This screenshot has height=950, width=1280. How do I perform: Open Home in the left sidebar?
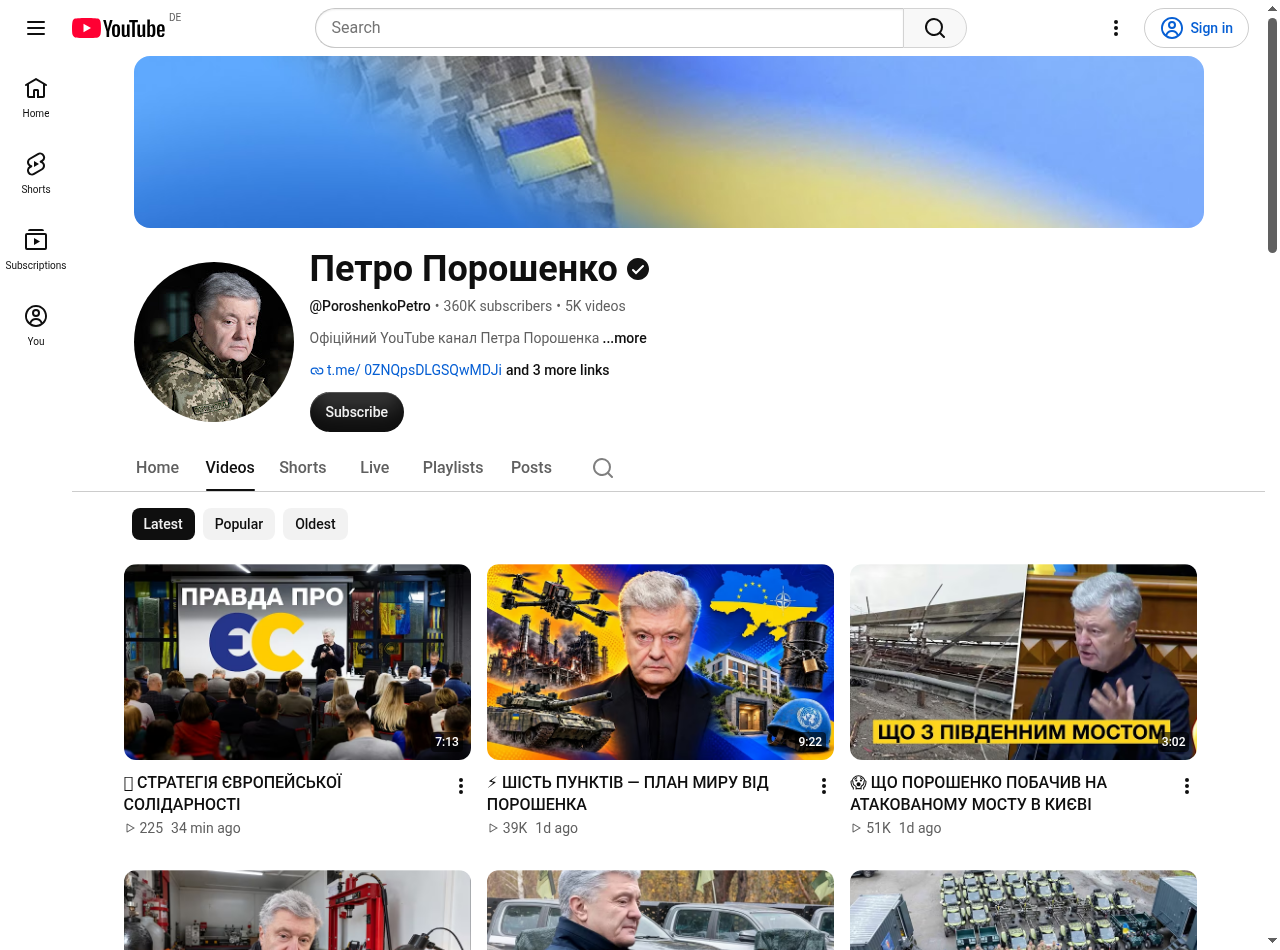(36, 97)
